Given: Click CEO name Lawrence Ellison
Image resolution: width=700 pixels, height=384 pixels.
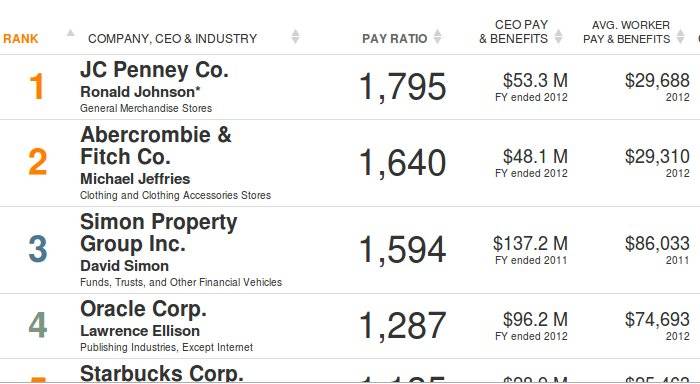Looking at the screenshot, I should point(140,331).
